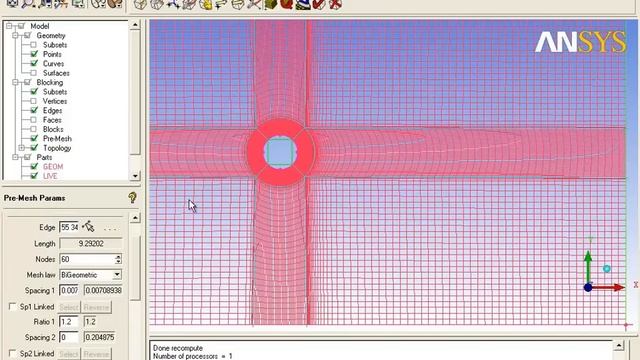Screen dimensions: 640x360
Task: Click the Nodes input field
Action: click(87, 259)
